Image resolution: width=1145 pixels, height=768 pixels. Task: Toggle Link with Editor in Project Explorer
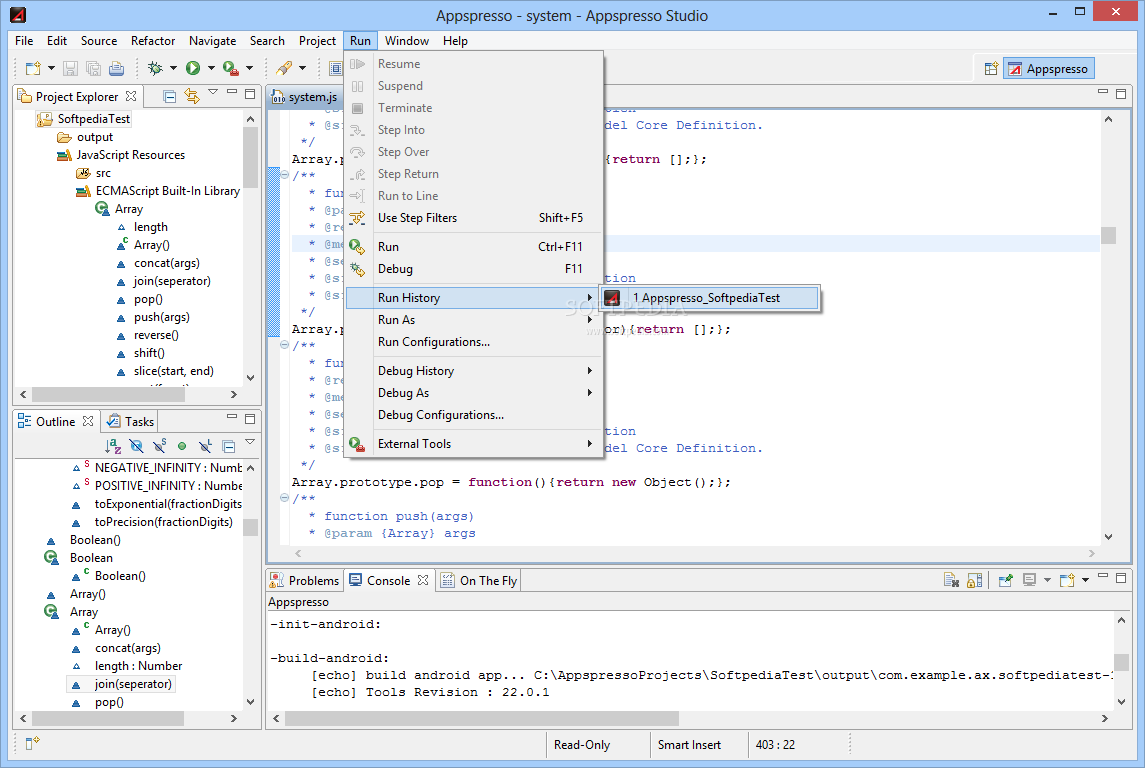[192, 96]
